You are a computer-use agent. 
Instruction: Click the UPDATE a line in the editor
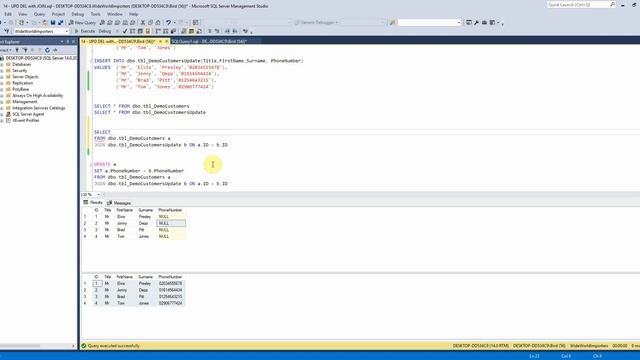click(x=105, y=164)
